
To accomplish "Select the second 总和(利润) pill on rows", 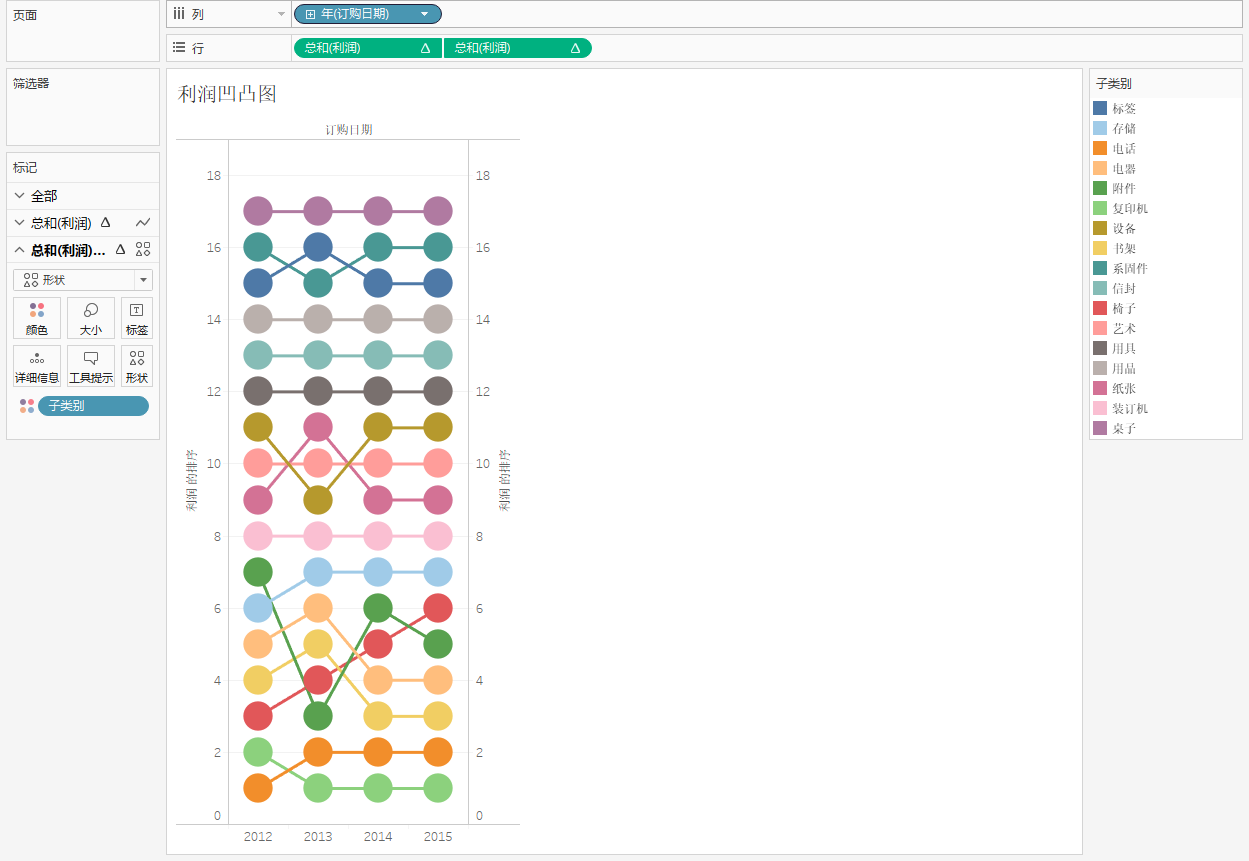I will [x=517, y=48].
